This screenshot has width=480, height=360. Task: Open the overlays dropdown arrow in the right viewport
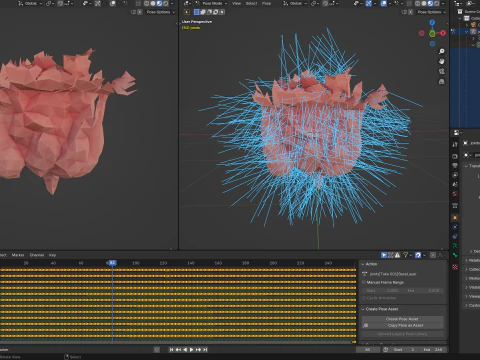pos(390,3)
